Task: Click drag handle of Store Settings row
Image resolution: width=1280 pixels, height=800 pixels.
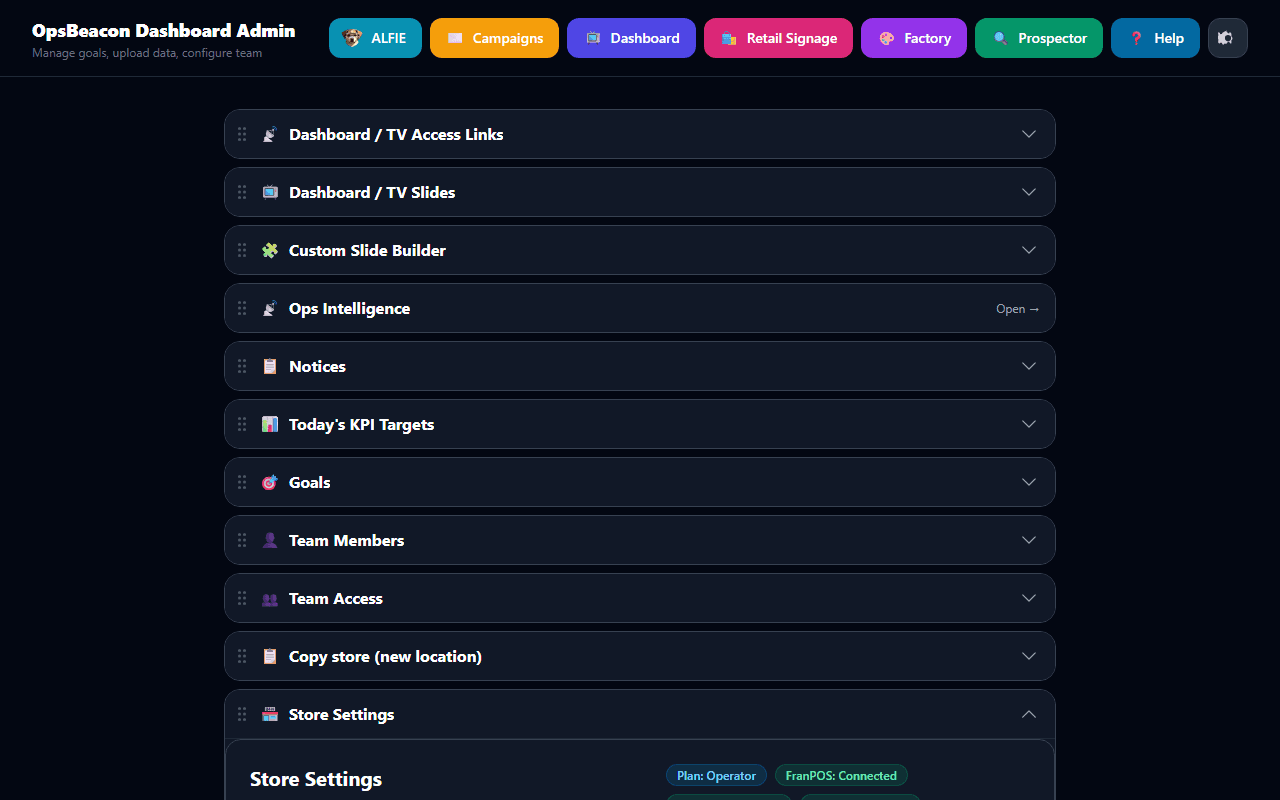Action: tap(242, 714)
